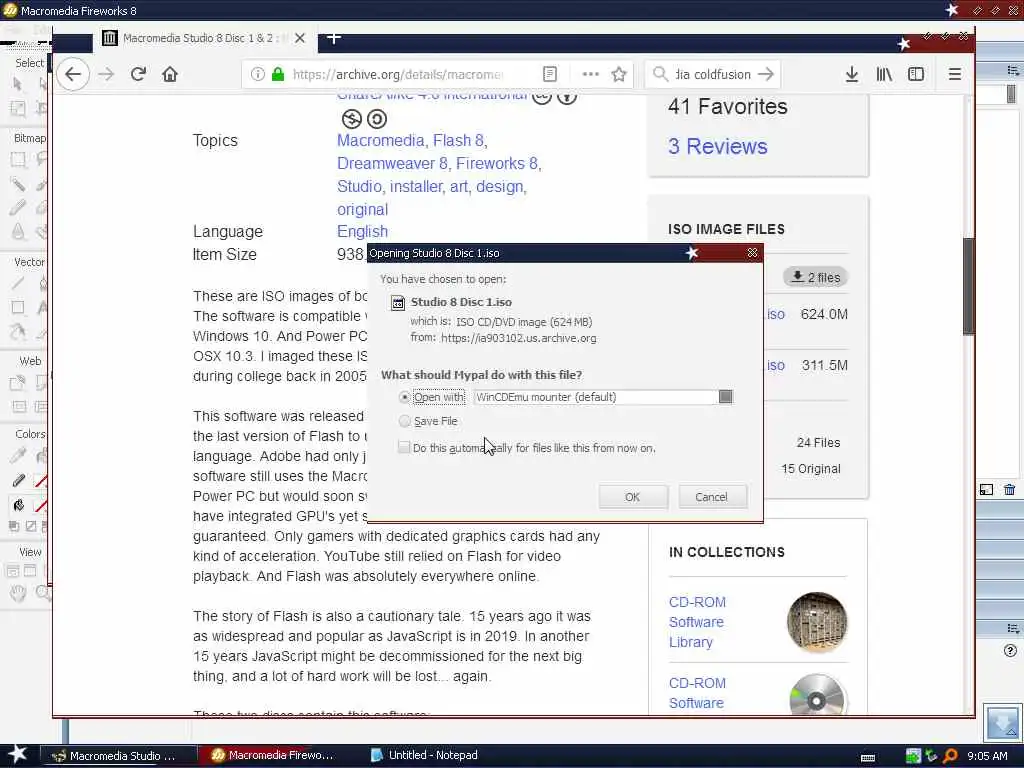Click the star Start button on the taskbar

(x=17, y=754)
